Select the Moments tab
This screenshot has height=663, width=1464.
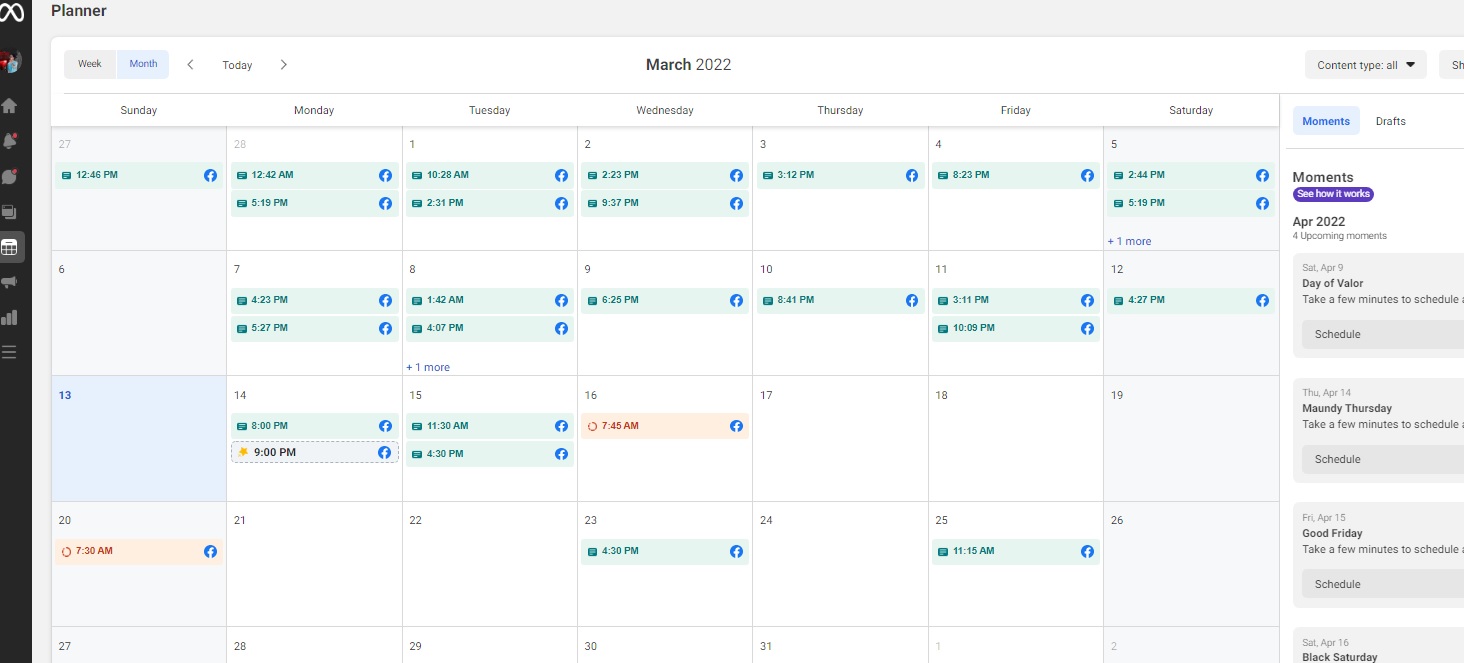point(1326,121)
